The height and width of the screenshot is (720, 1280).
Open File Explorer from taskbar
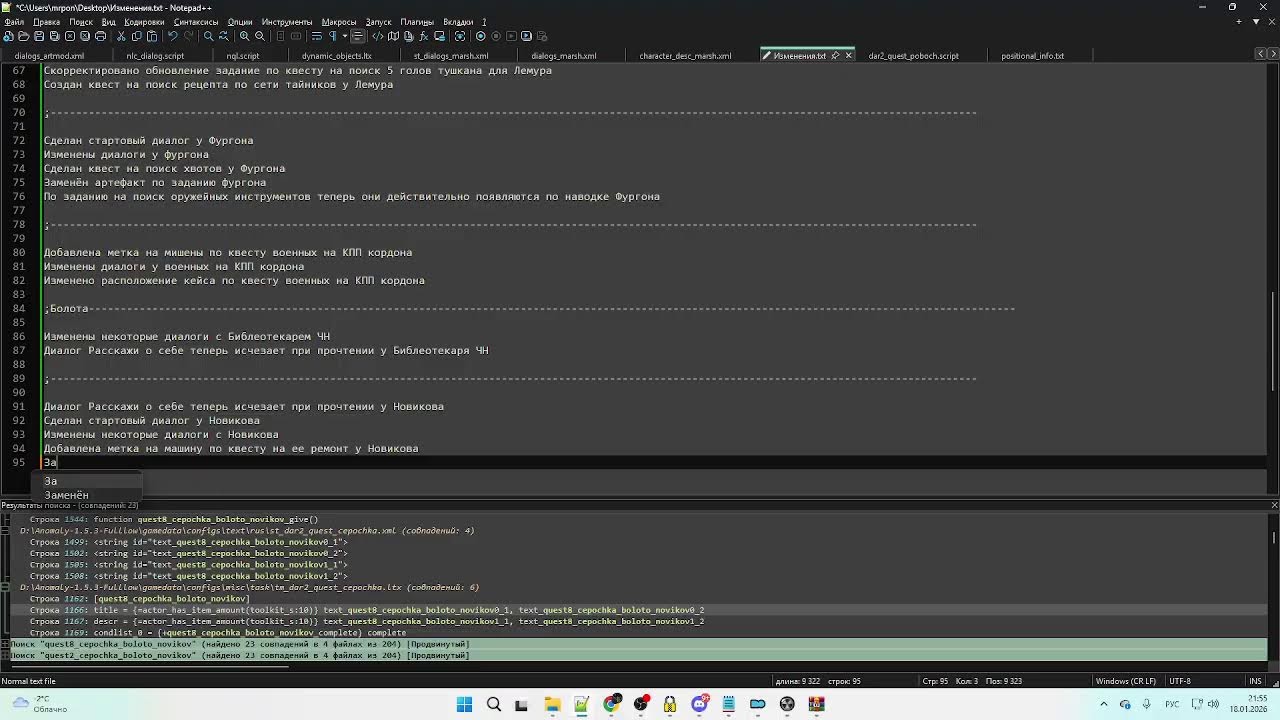tap(552, 705)
